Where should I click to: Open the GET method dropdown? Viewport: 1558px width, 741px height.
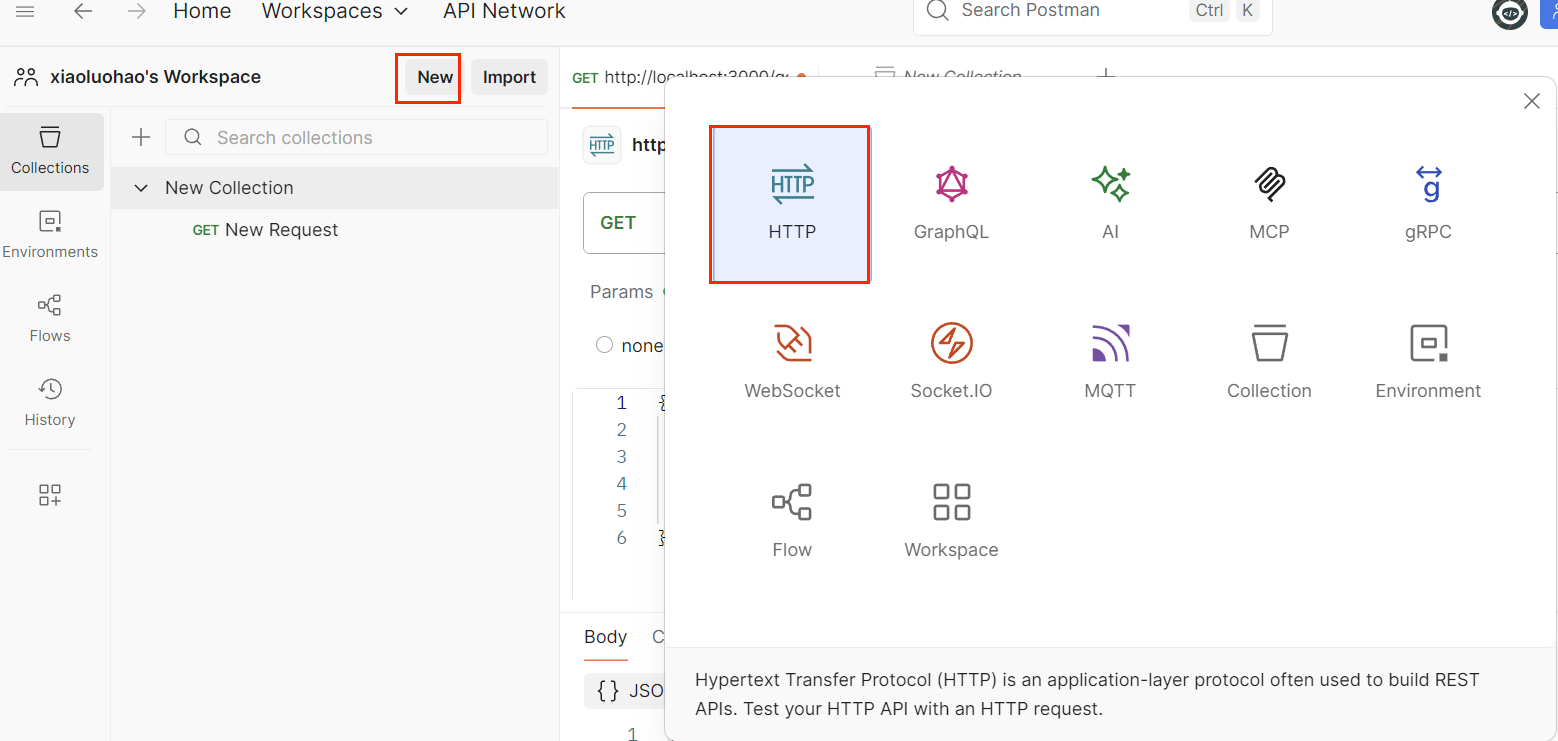click(x=624, y=223)
